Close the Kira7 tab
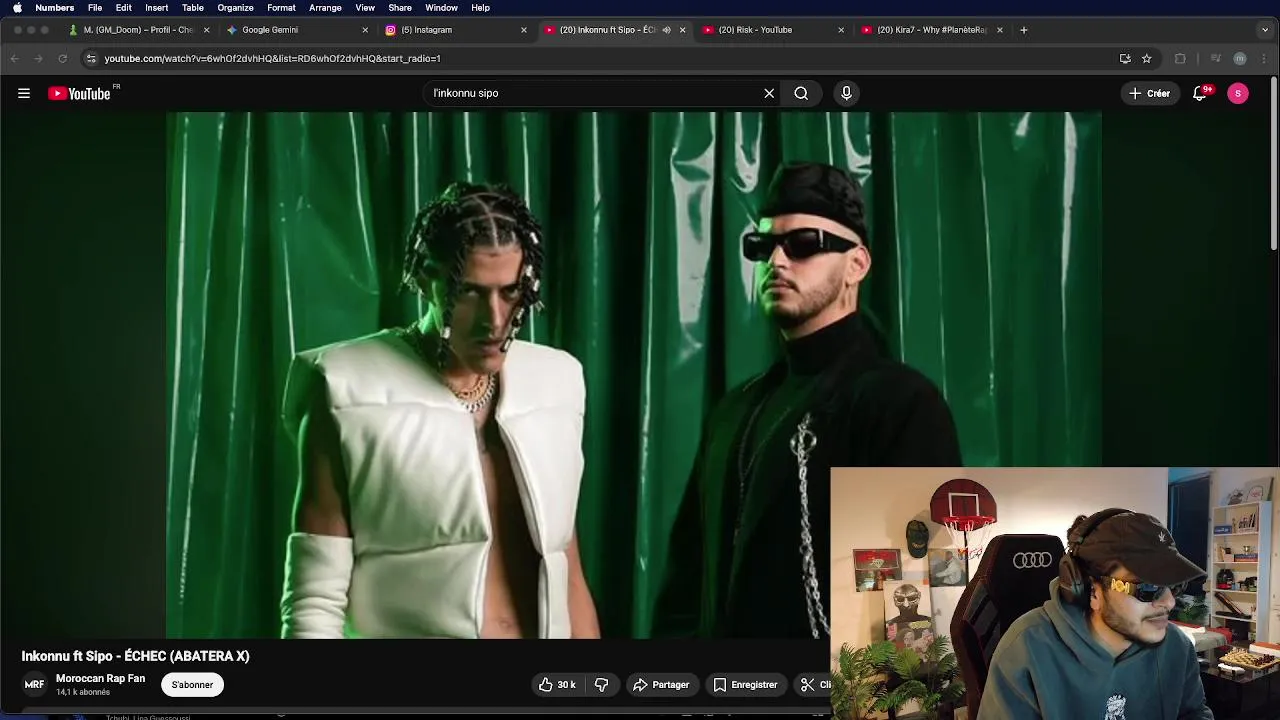Image resolution: width=1280 pixels, height=720 pixels. [1000, 30]
